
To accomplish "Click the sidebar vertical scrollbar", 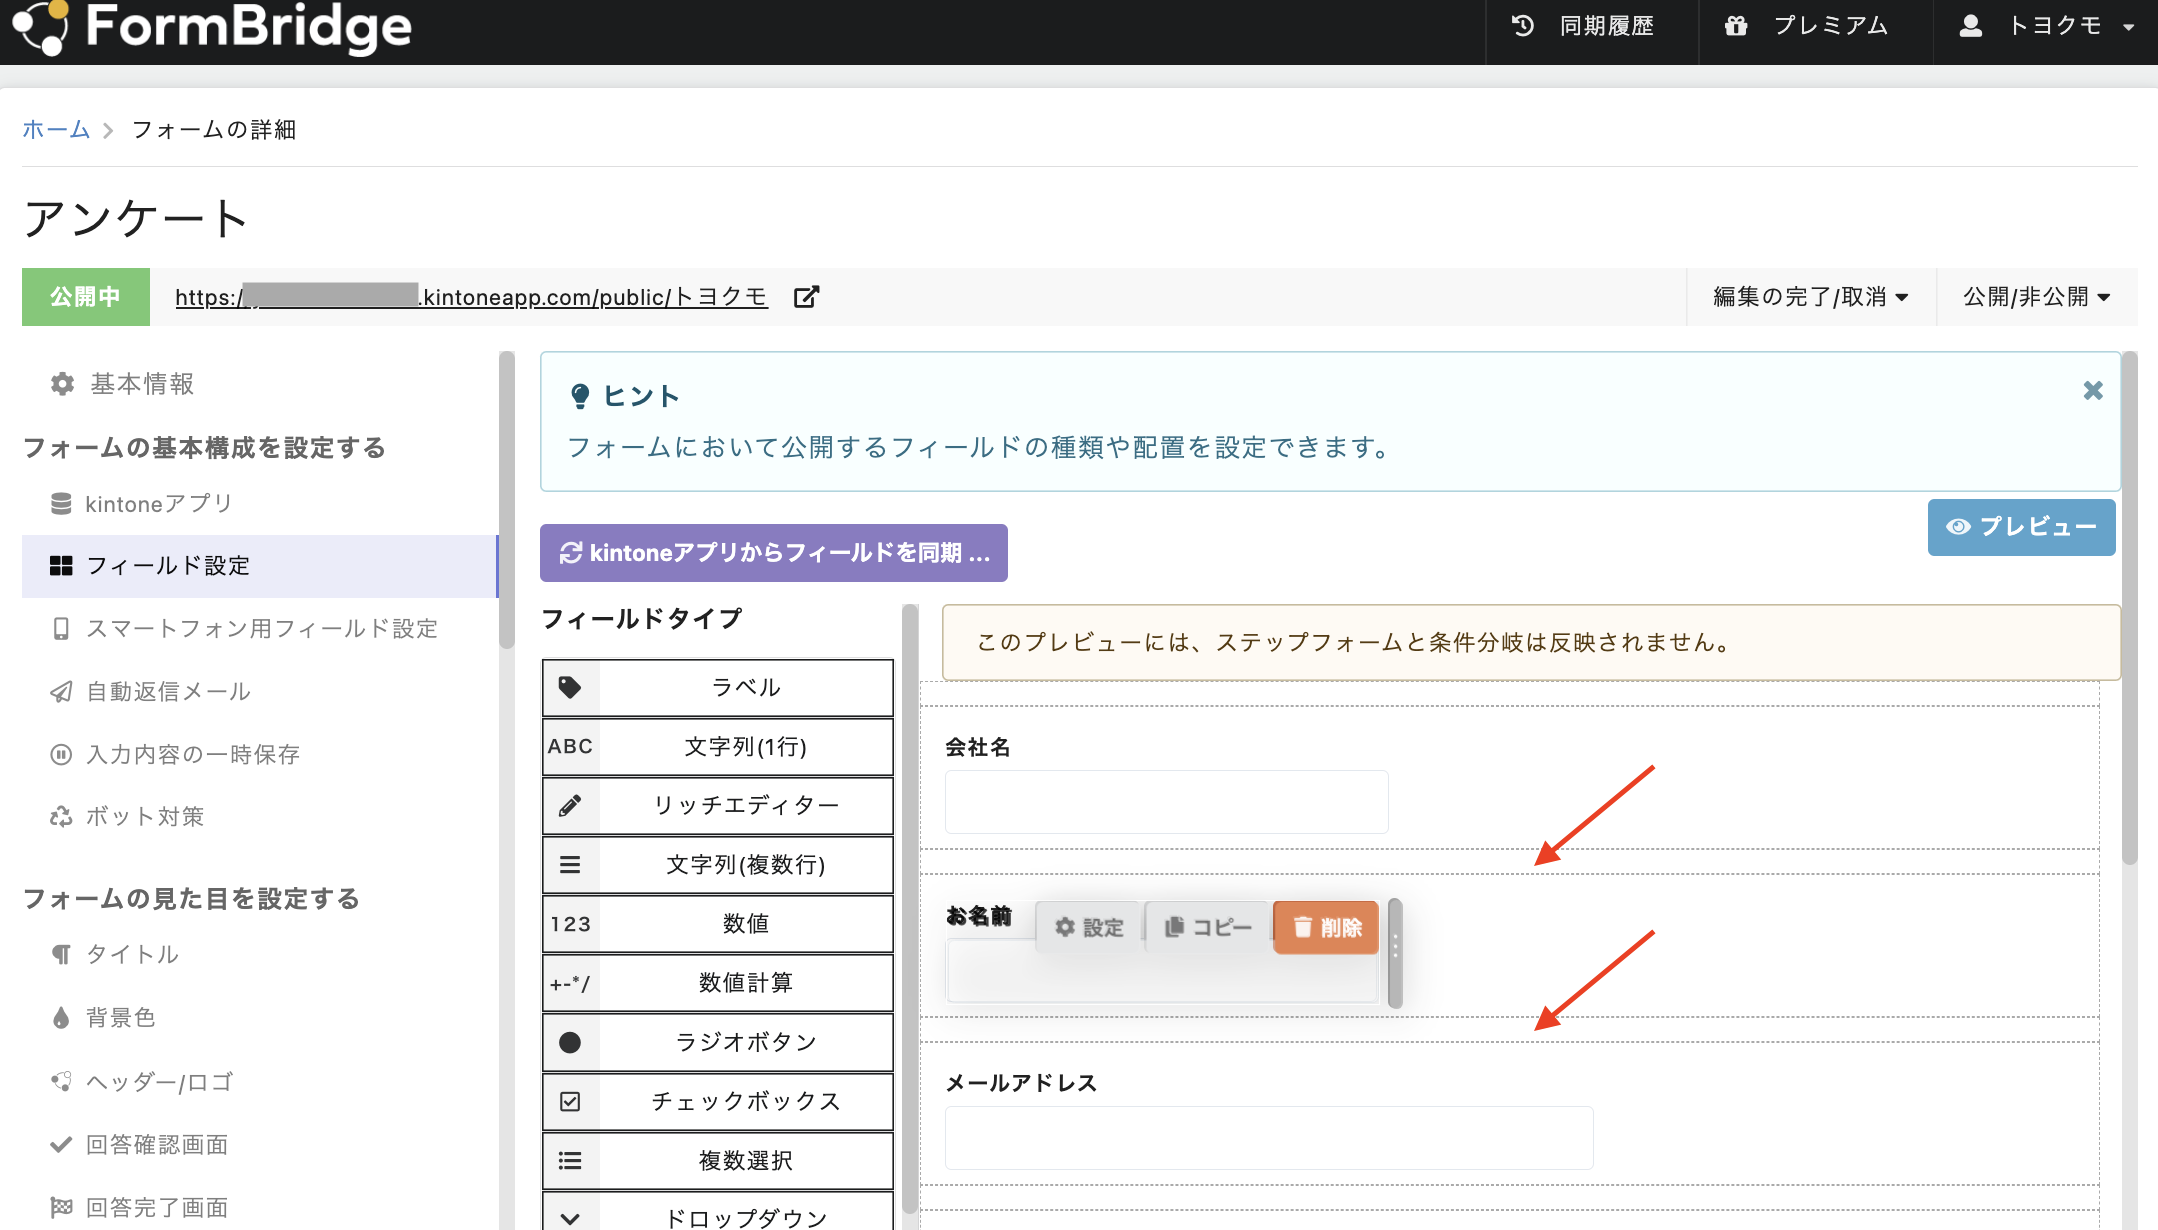I will [x=507, y=500].
